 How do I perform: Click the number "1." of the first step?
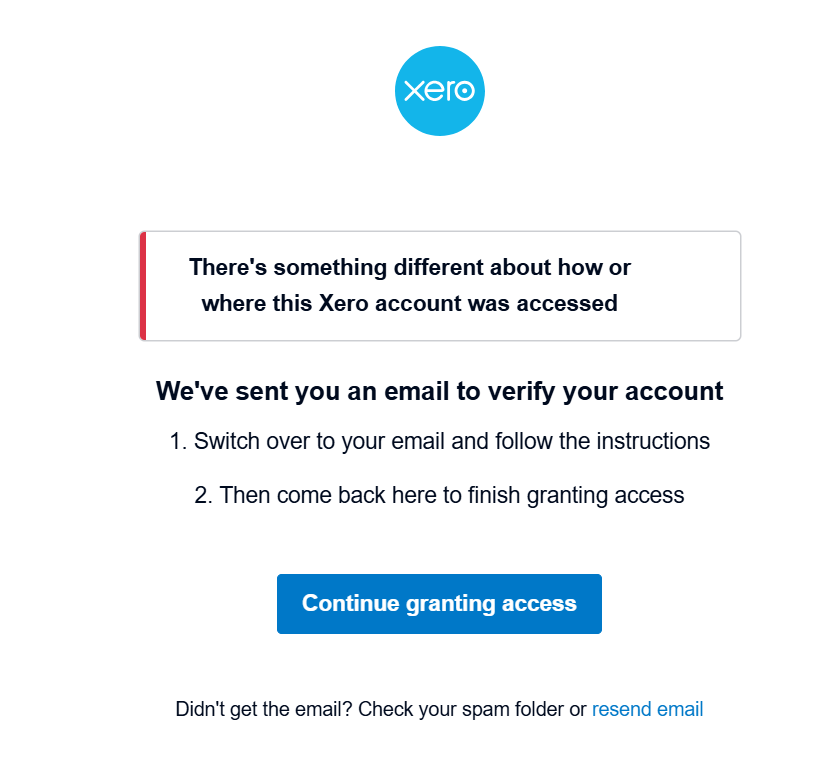coord(179,441)
